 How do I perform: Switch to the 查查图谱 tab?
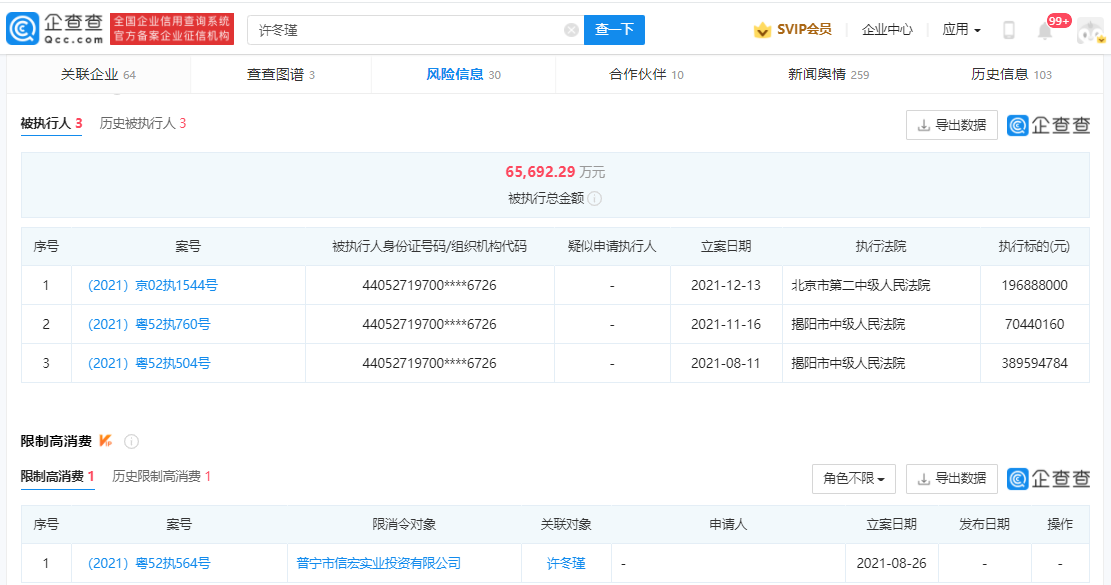tap(281, 74)
